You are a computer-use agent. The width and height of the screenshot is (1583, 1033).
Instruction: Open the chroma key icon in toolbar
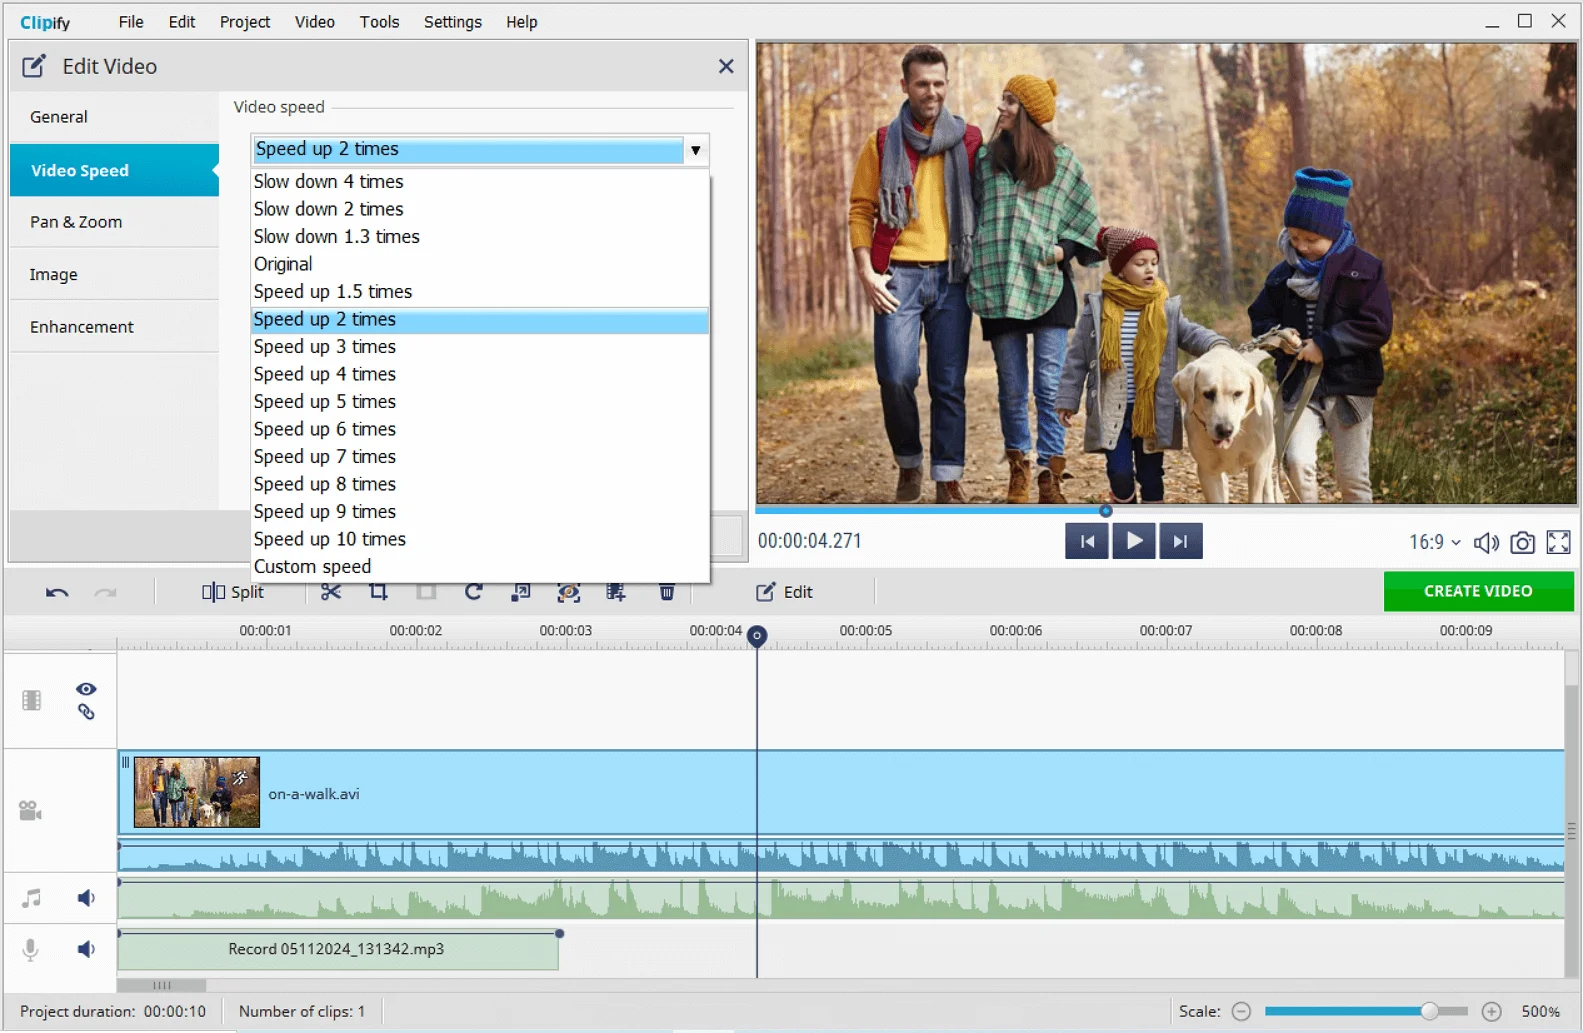click(x=569, y=592)
